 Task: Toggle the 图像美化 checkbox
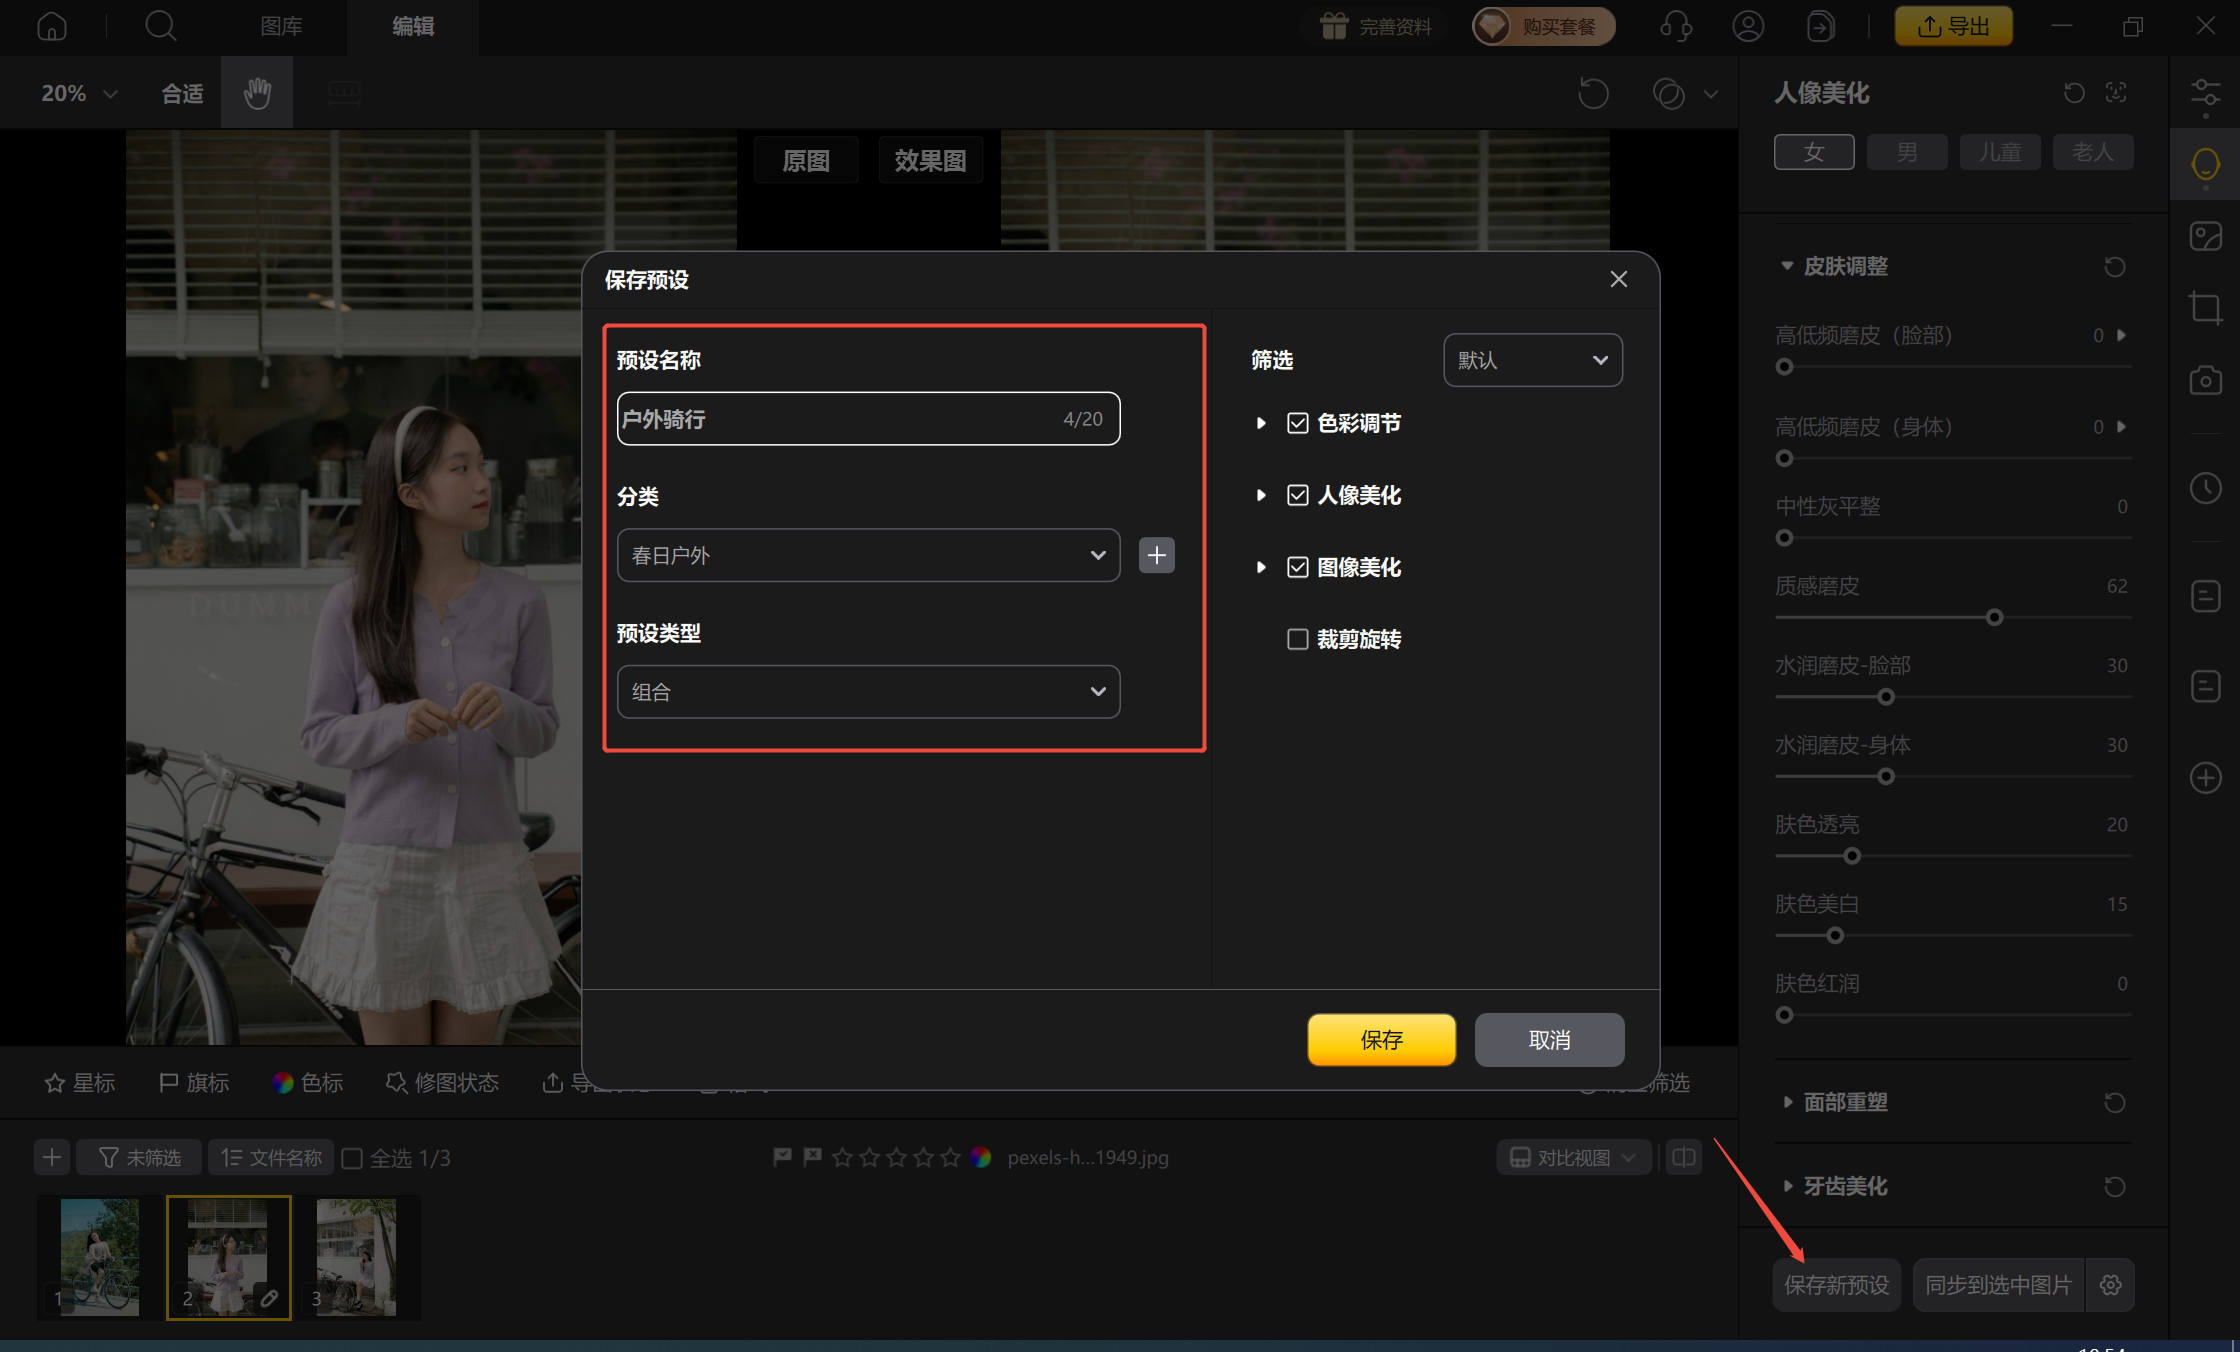coord(1297,567)
